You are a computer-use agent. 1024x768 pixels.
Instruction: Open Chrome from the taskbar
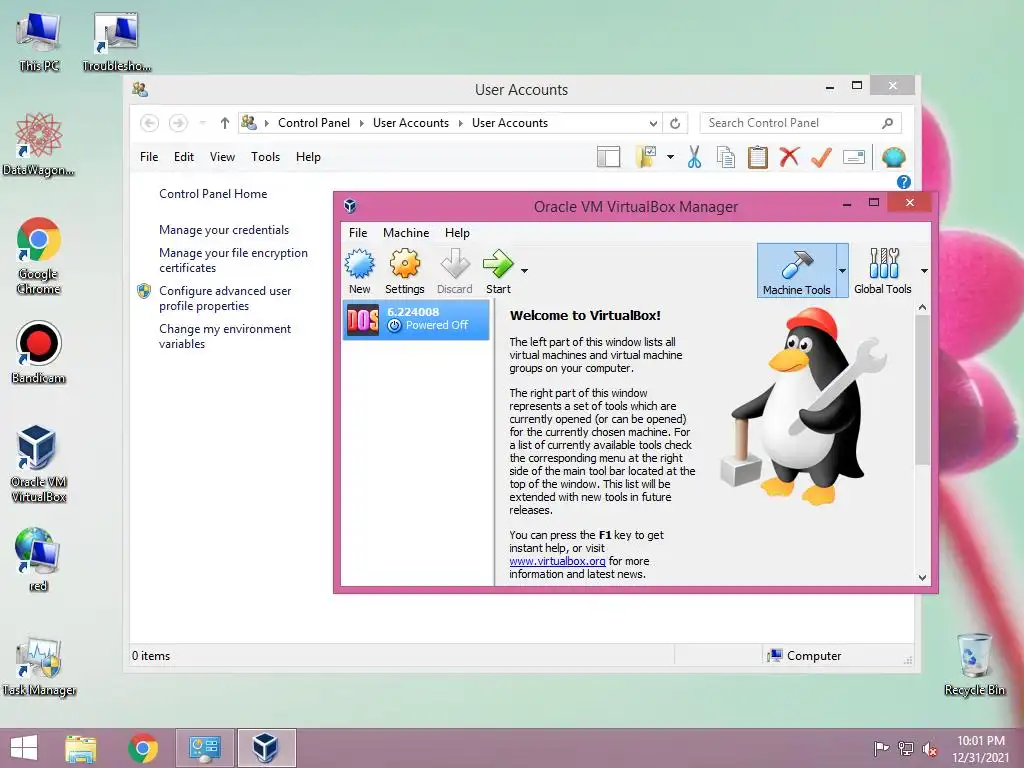click(142, 748)
